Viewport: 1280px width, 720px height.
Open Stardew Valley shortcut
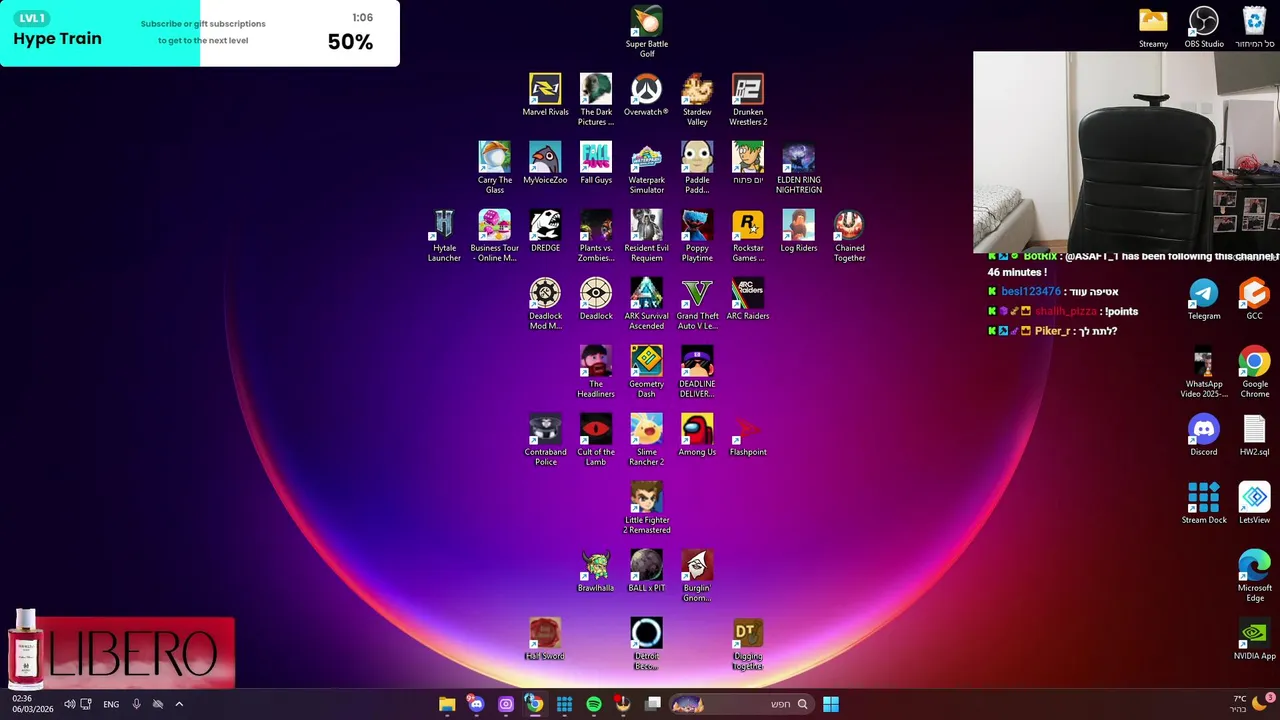click(697, 99)
